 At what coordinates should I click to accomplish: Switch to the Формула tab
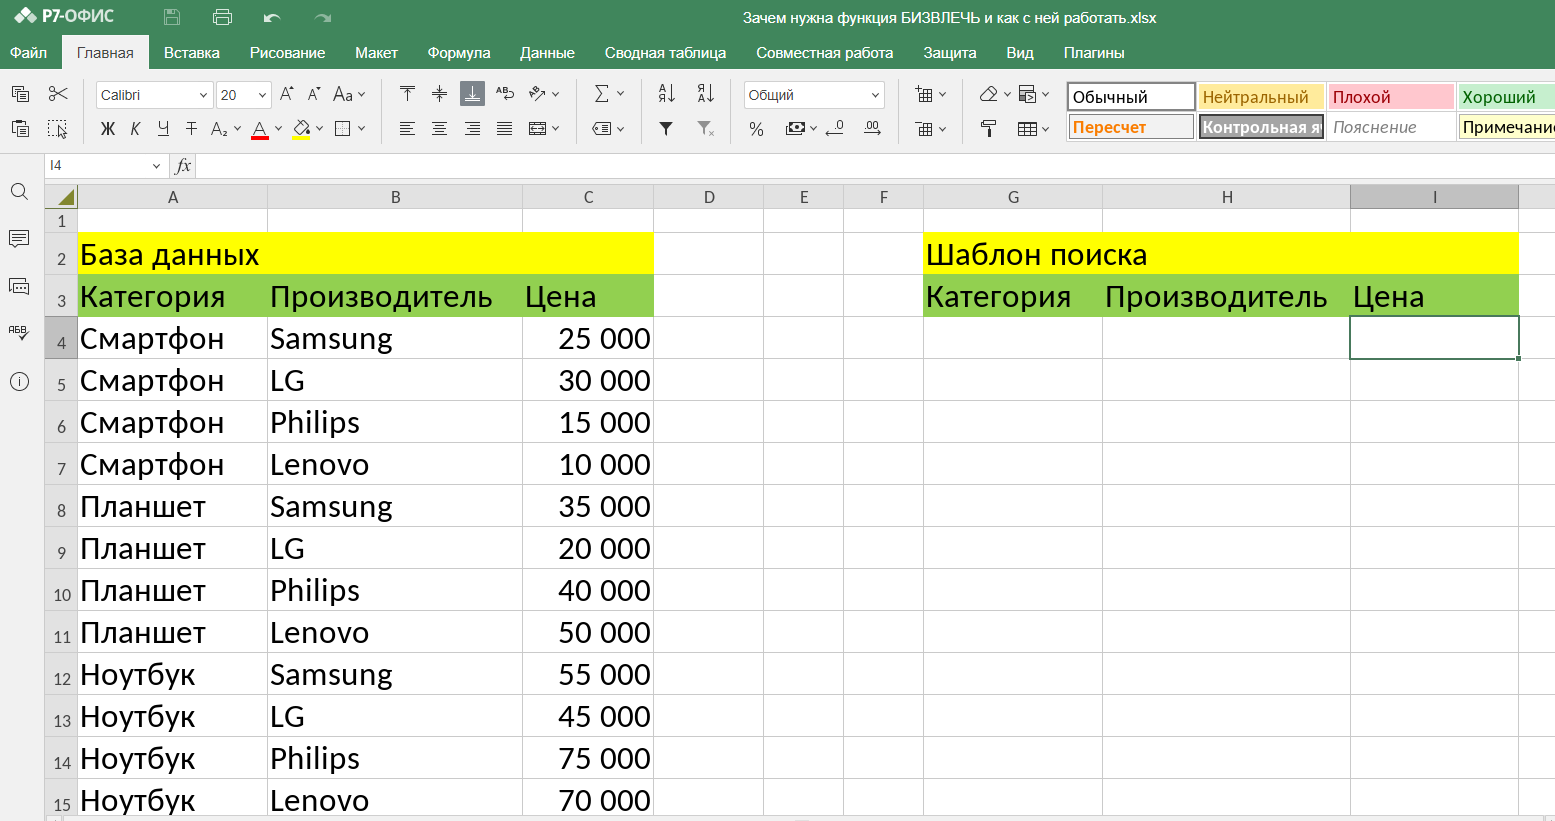pyautogui.click(x=459, y=52)
